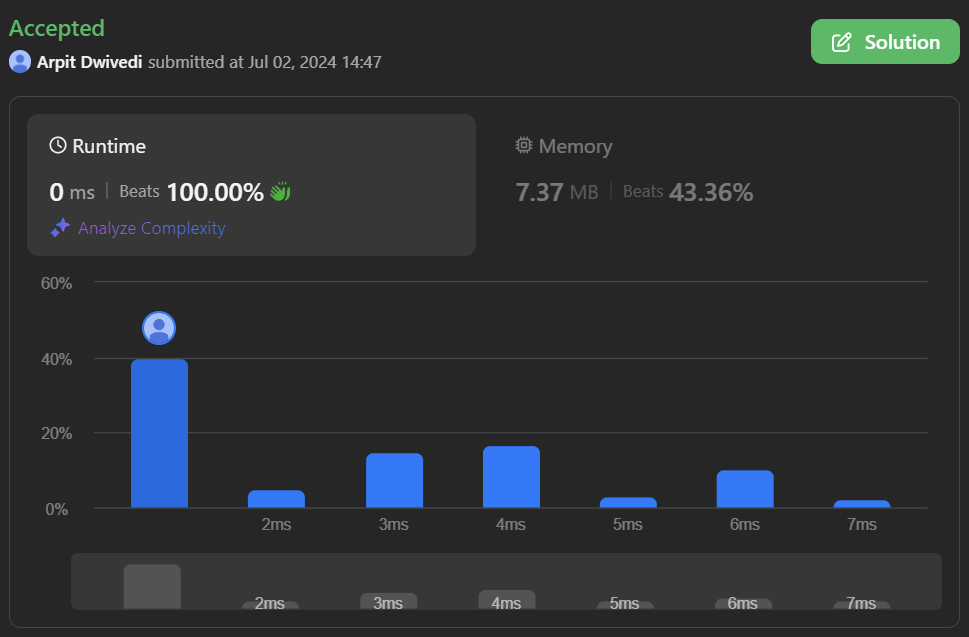The image size is (969, 637).
Task: Click the pencil icon inside the Solution button
Action: point(843,42)
